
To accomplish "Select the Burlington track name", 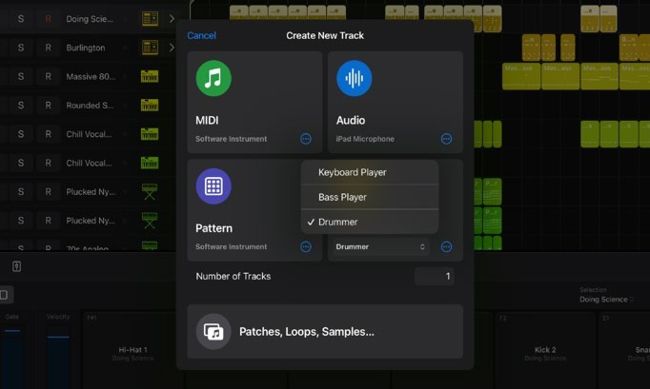I will pos(85,48).
